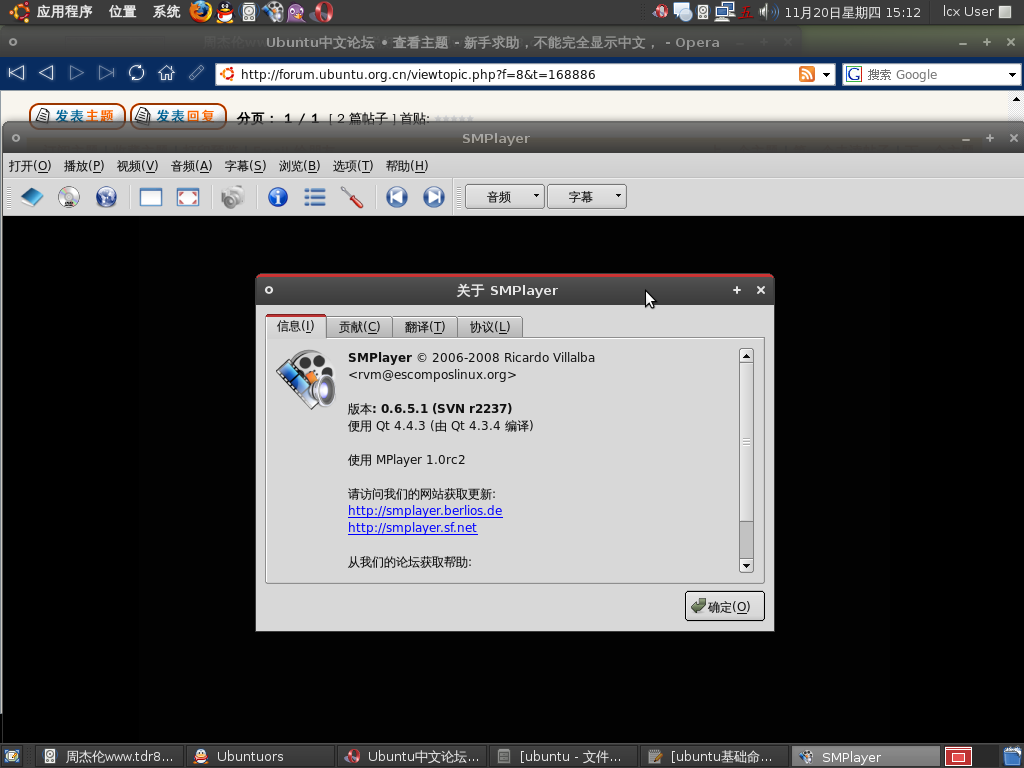Switch to the 贡献(C) tab
The height and width of the screenshot is (768, 1024).
(359, 327)
